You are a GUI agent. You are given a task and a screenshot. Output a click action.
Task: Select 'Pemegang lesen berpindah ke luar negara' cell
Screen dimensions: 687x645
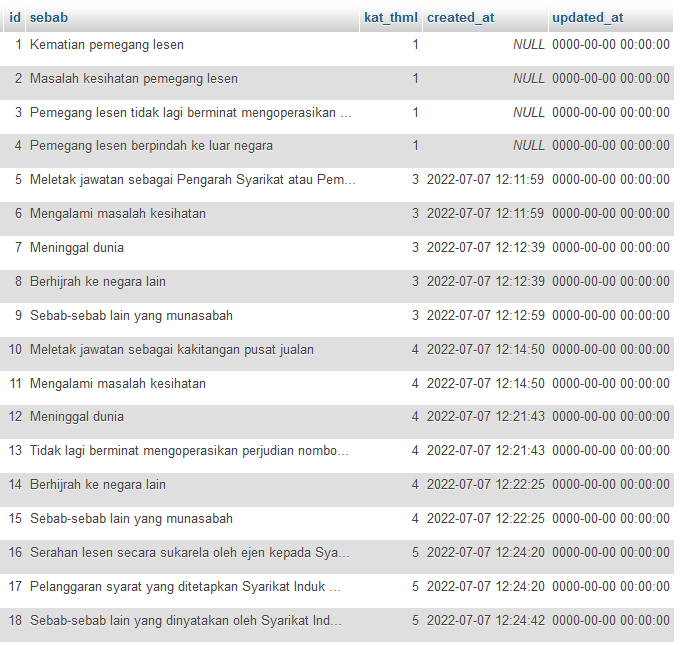click(x=151, y=146)
